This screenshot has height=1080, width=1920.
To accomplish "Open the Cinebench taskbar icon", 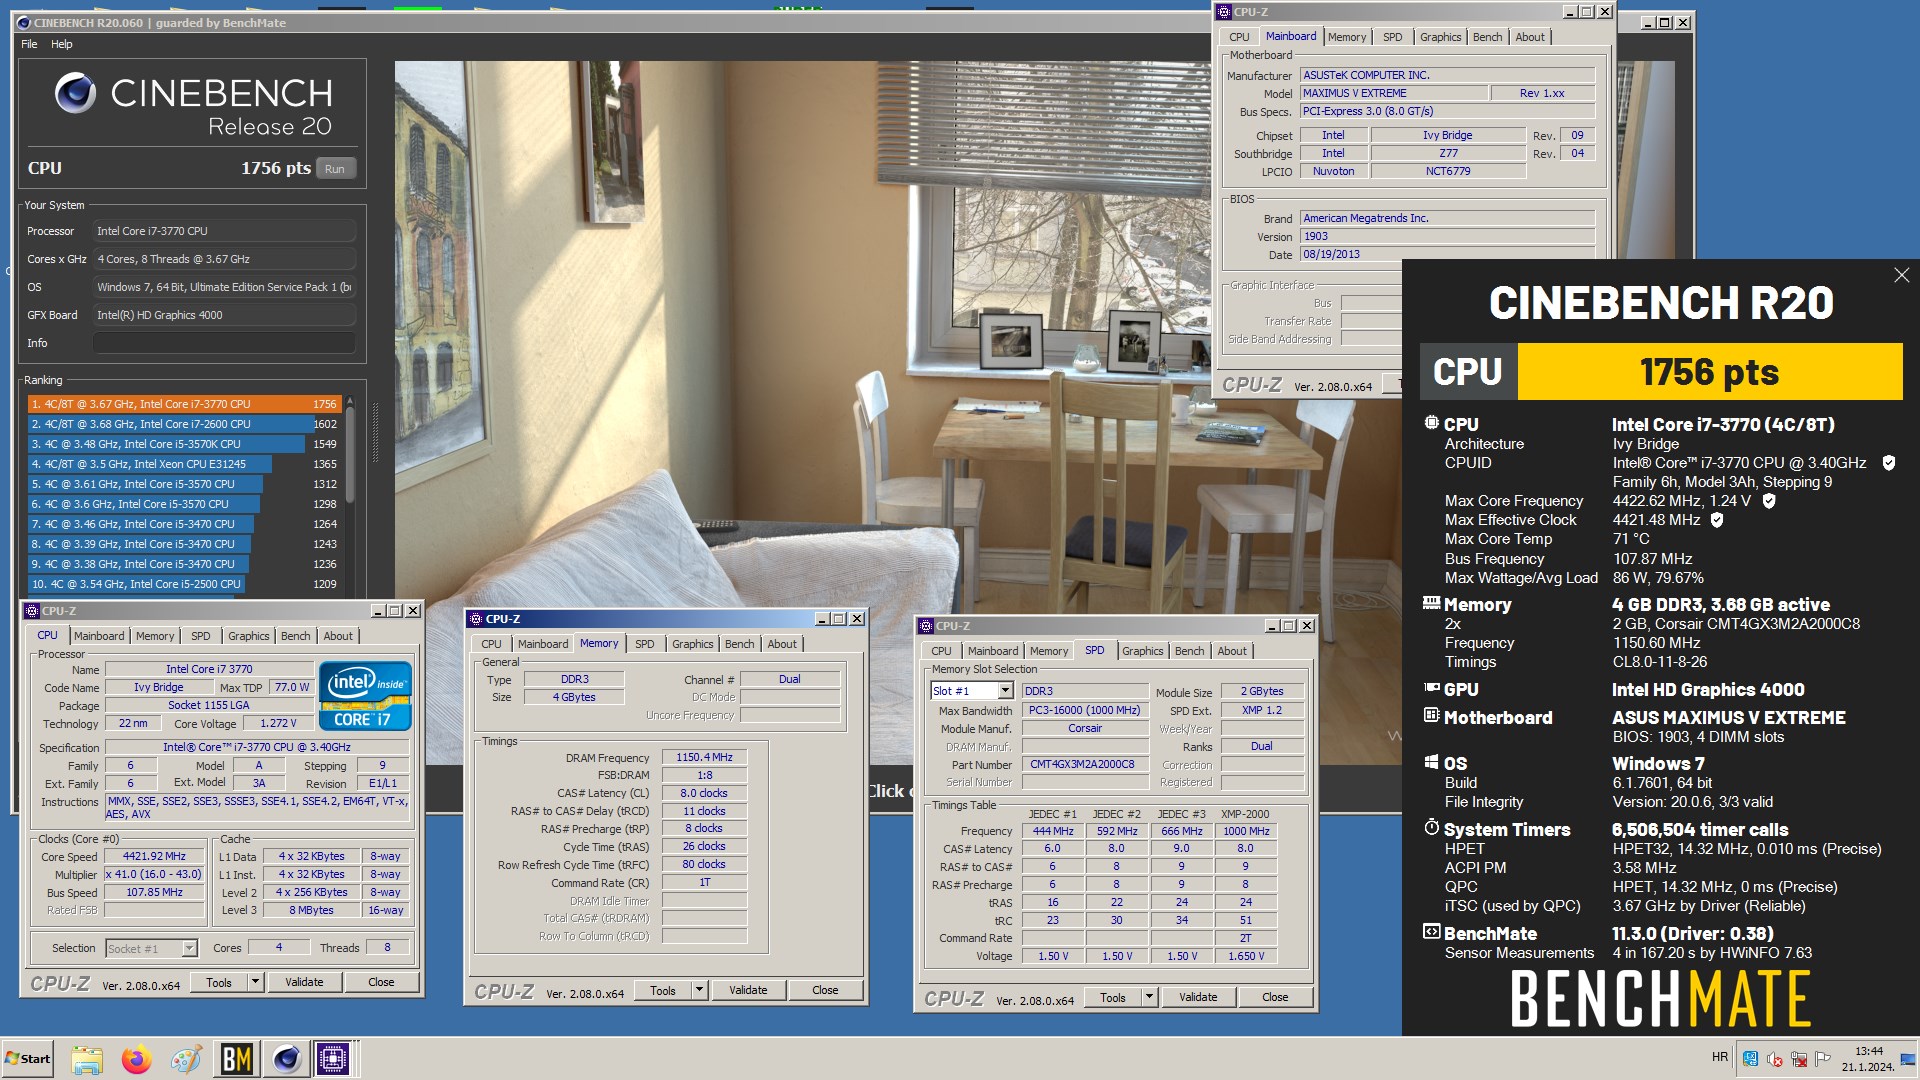I will (x=287, y=1058).
